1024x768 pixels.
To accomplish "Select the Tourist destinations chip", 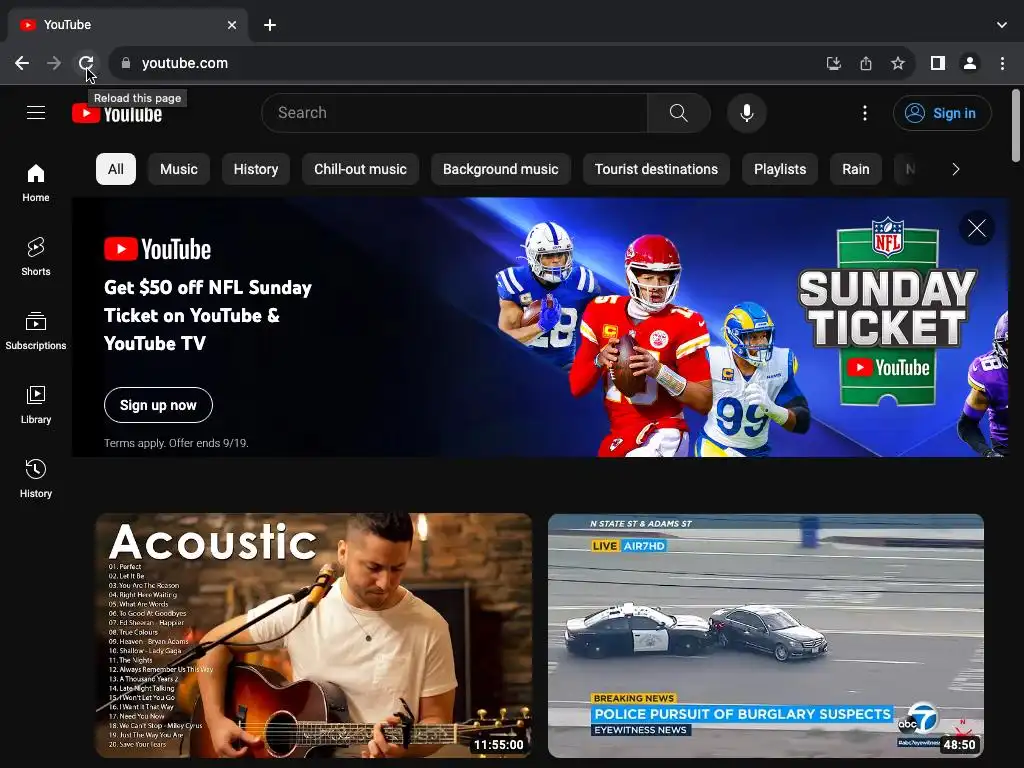I will coord(656,169).
